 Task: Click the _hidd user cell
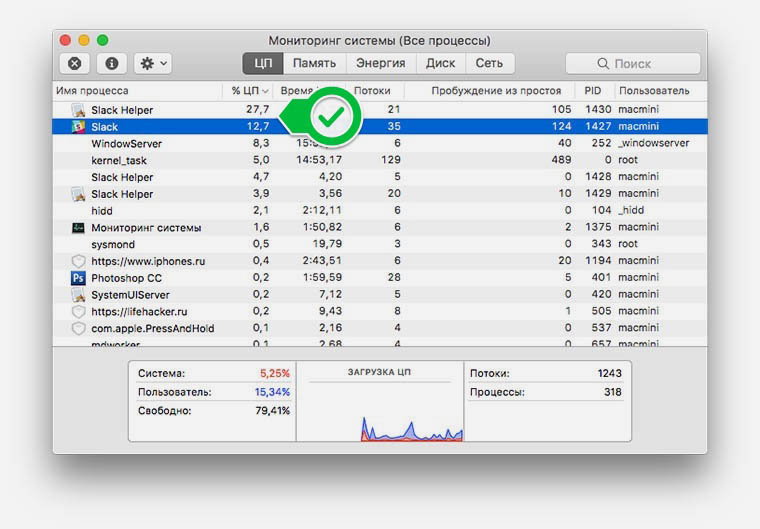631,210
